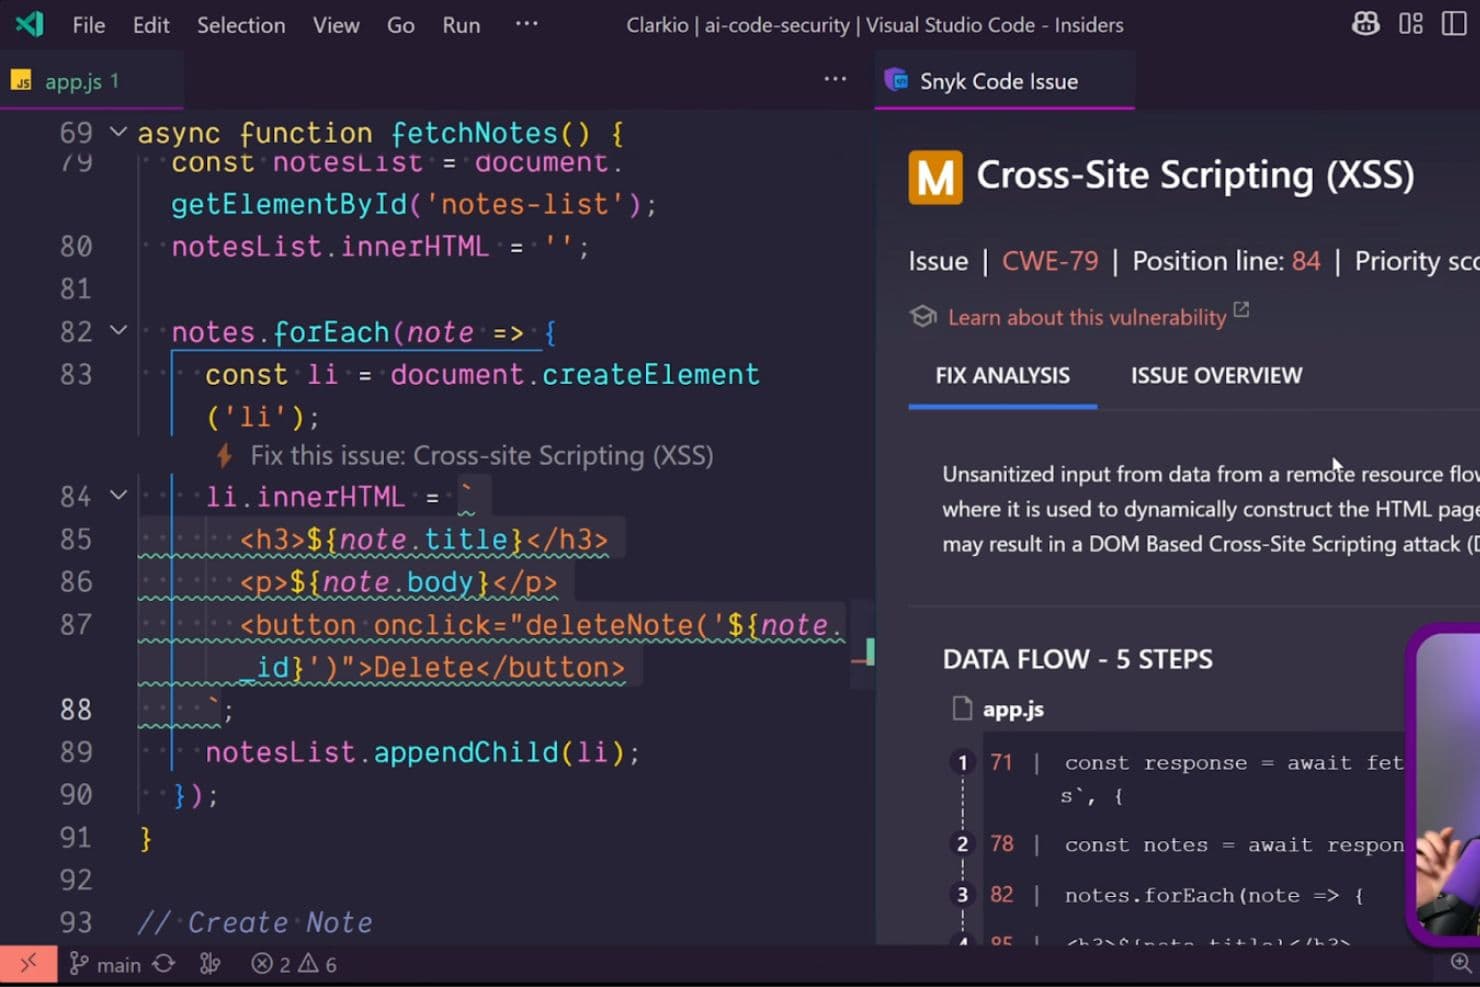This screenshot has height=987, width=1480.
Task: Open the remote window indicator in status bar
Action: 28,964
